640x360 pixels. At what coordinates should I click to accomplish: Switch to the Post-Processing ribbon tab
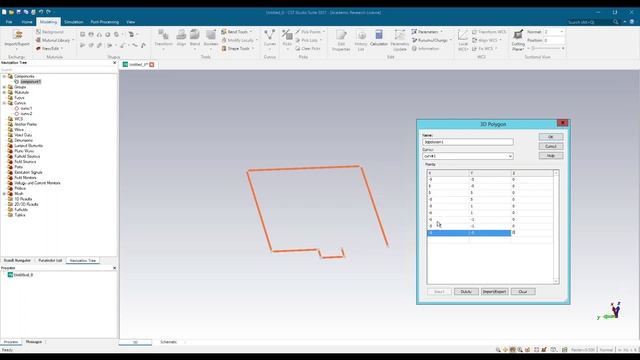(x=104, y=22)
